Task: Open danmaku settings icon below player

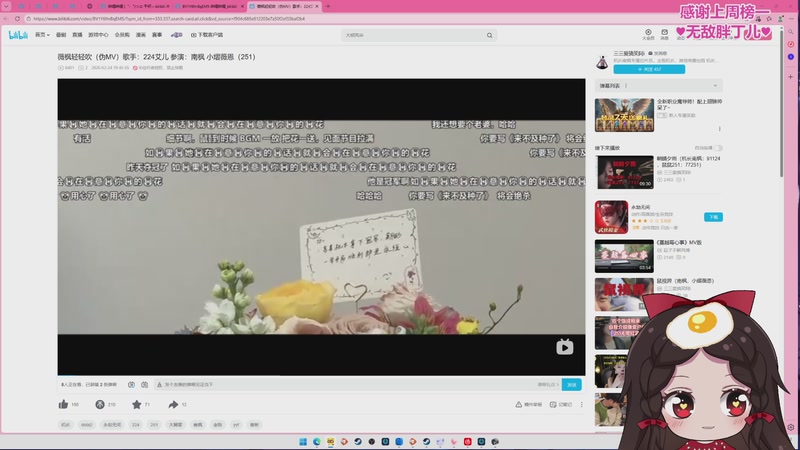Action: pos(144,385)
